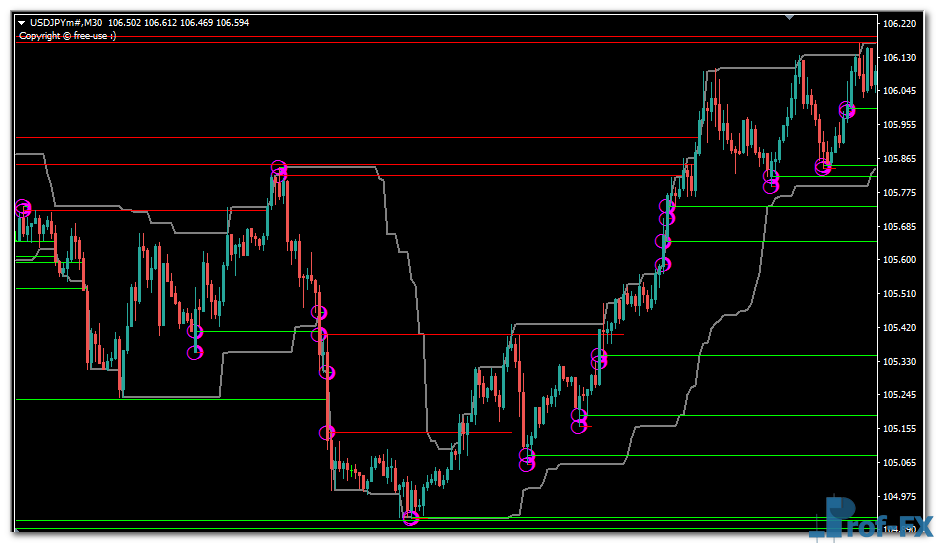The height and width of the screenshot is (543, 936).
Task: Click the 105.330 price label on the axis
Action: click(901, 362)
